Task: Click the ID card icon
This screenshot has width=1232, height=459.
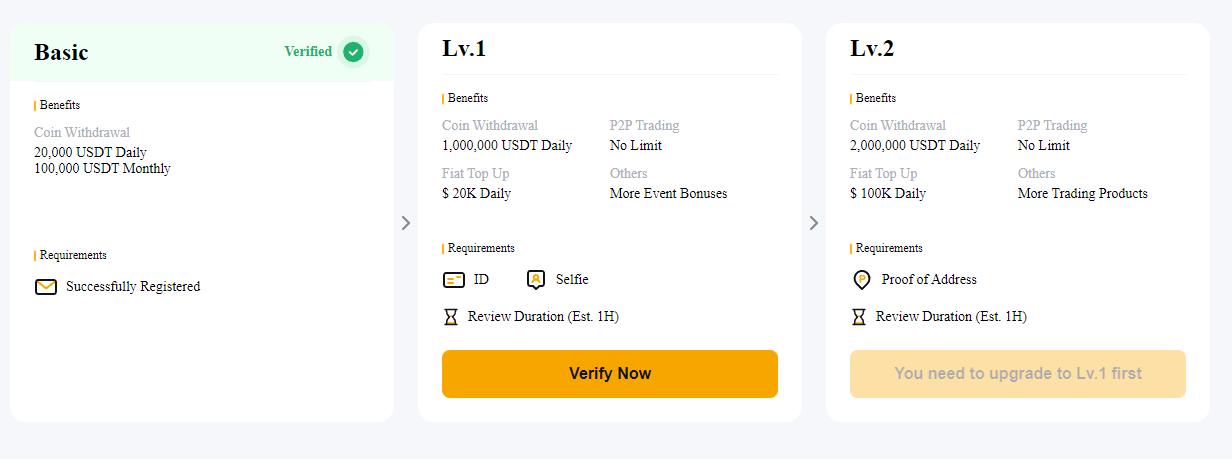Action: (454, 280)
